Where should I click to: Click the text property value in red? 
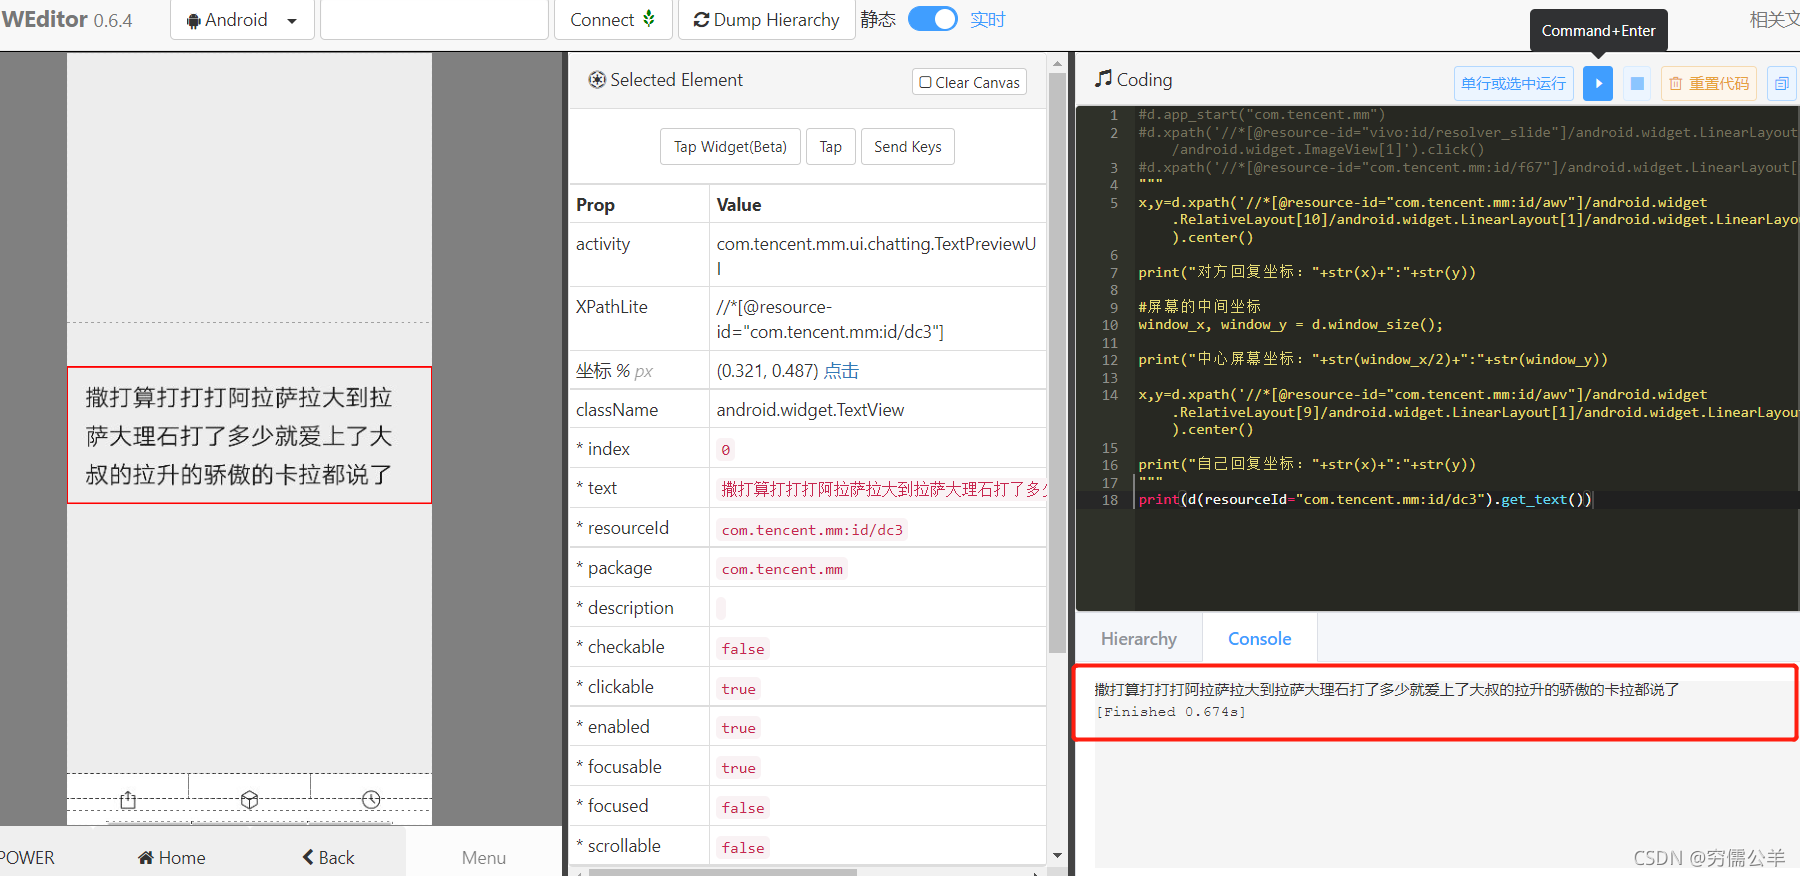(x=884, y=489)
